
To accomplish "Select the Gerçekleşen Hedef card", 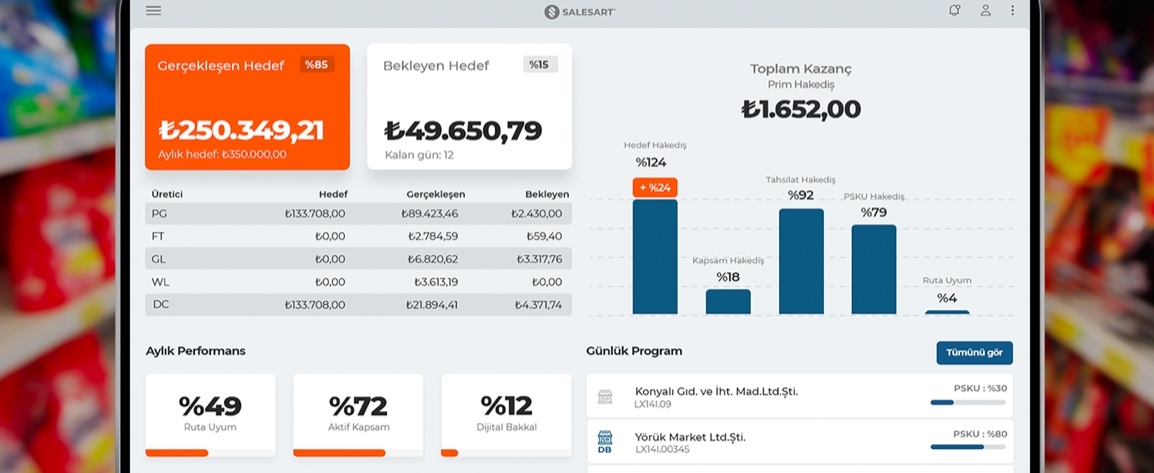I will pyautogui.click(x=247, y=107).
